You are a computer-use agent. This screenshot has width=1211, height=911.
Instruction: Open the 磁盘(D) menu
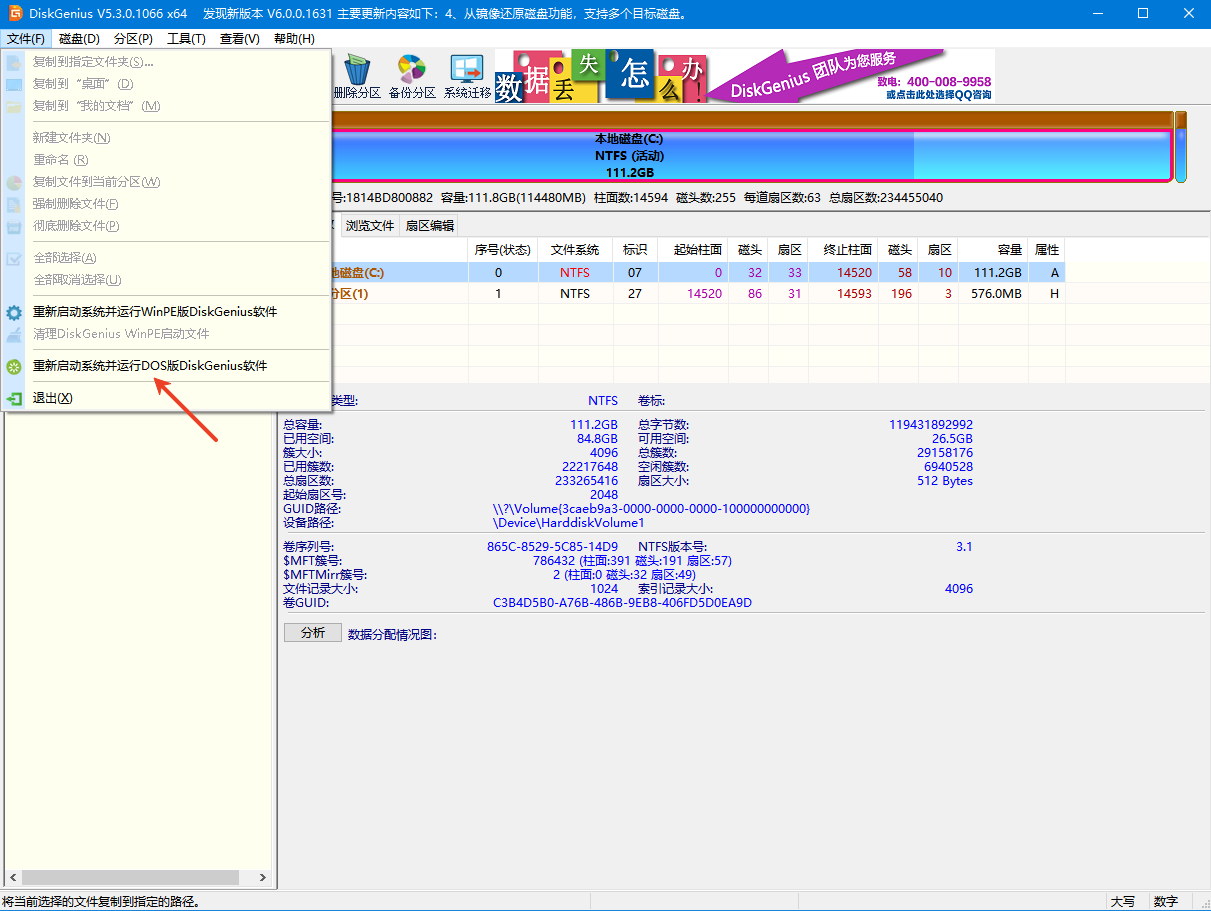coord(79,39)
